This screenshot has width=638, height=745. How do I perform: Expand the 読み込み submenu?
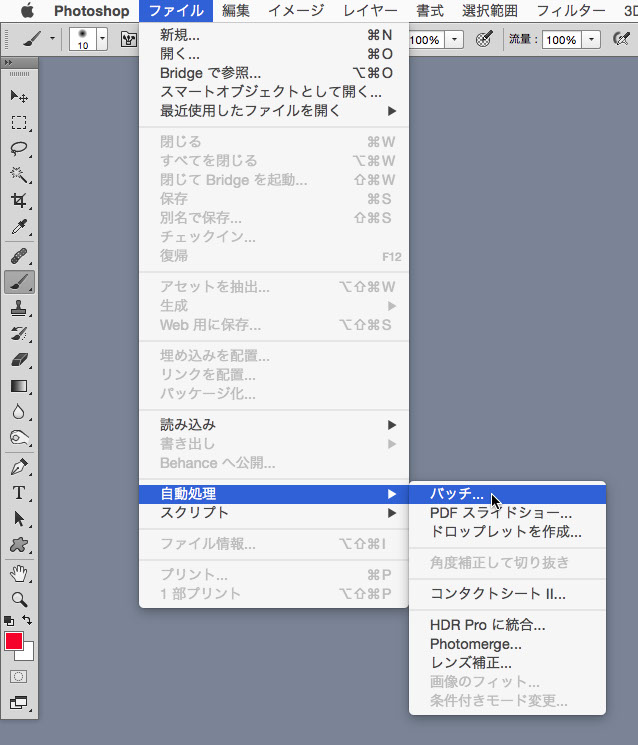[274, 425]
